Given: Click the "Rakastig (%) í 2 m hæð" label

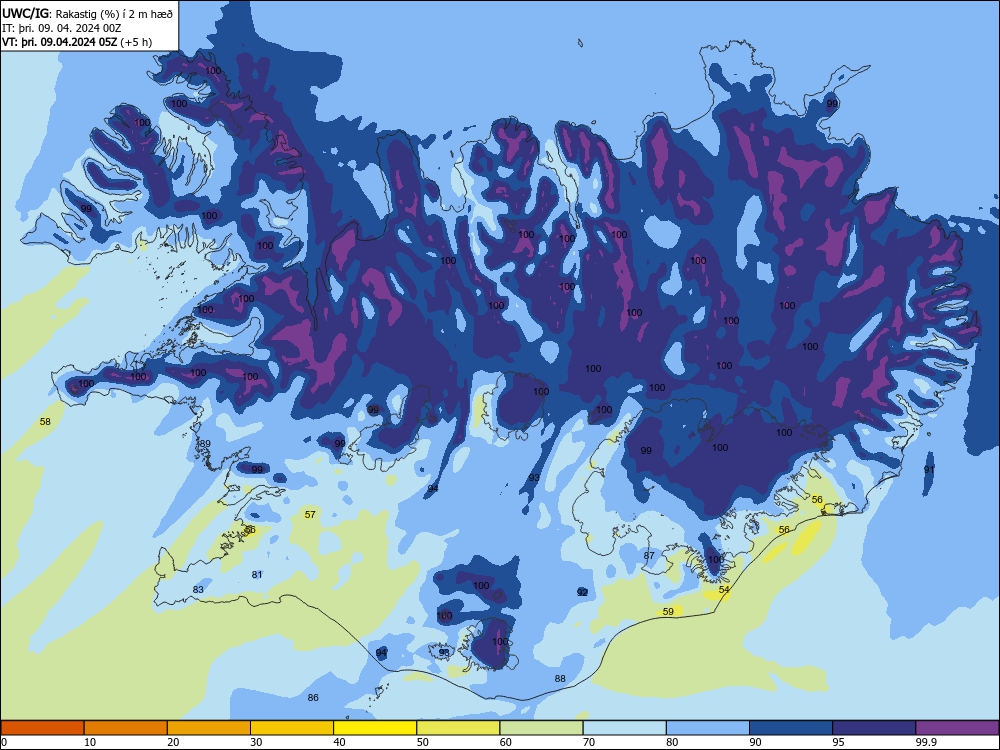Looking at the screenshot, I should pyautogui.click(x=114, y=13).
